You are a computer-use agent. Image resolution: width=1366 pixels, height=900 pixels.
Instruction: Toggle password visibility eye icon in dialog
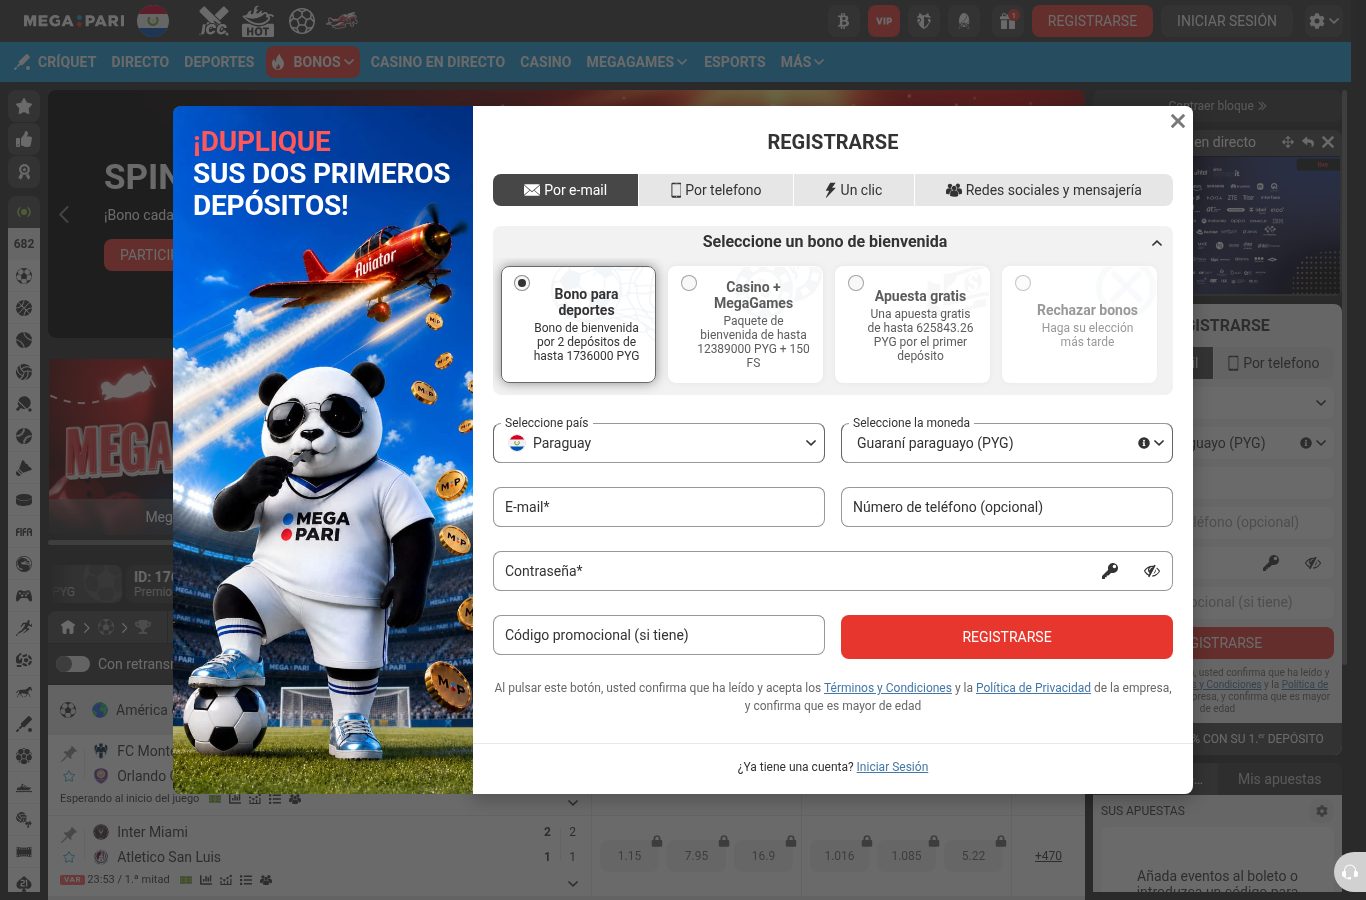coord(1152,571)
